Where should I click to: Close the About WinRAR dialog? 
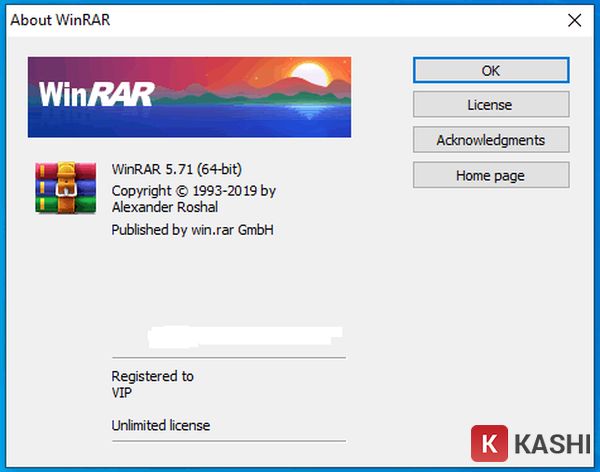click(x=574, y=20)
